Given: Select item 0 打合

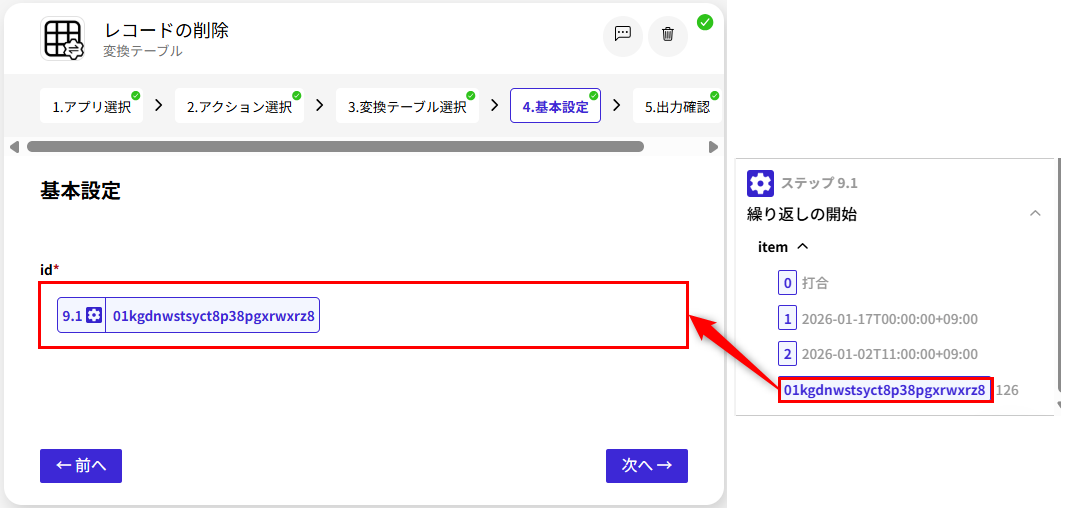Looking at the screenshot, I should [804, 283].
